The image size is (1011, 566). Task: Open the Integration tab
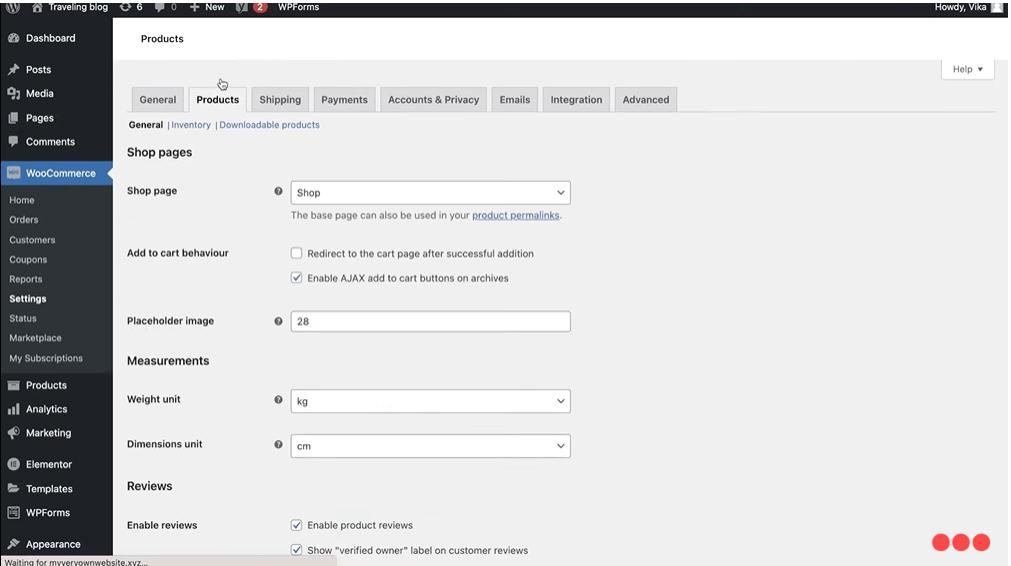coord(576,100)
